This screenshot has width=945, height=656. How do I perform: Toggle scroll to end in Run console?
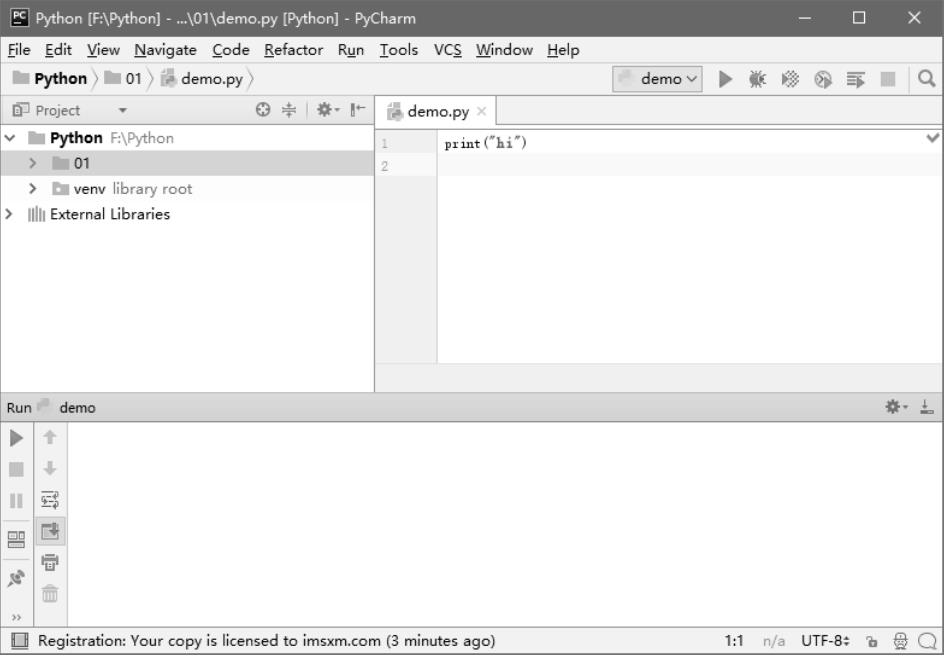[x=50, y=531]
